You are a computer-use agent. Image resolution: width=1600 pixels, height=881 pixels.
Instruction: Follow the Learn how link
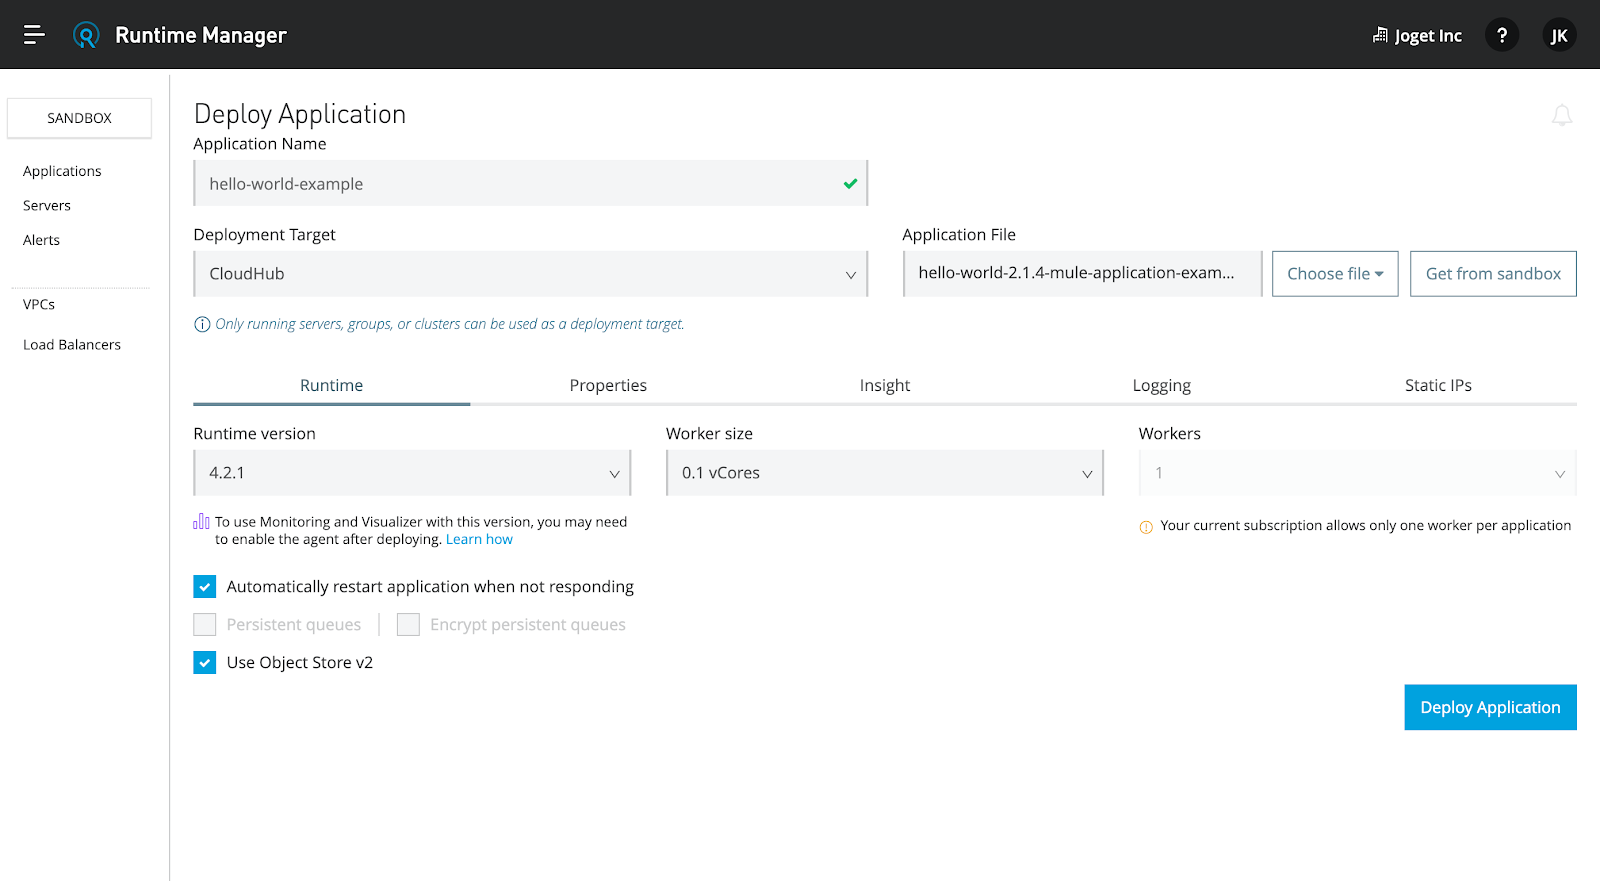(479, 539)
